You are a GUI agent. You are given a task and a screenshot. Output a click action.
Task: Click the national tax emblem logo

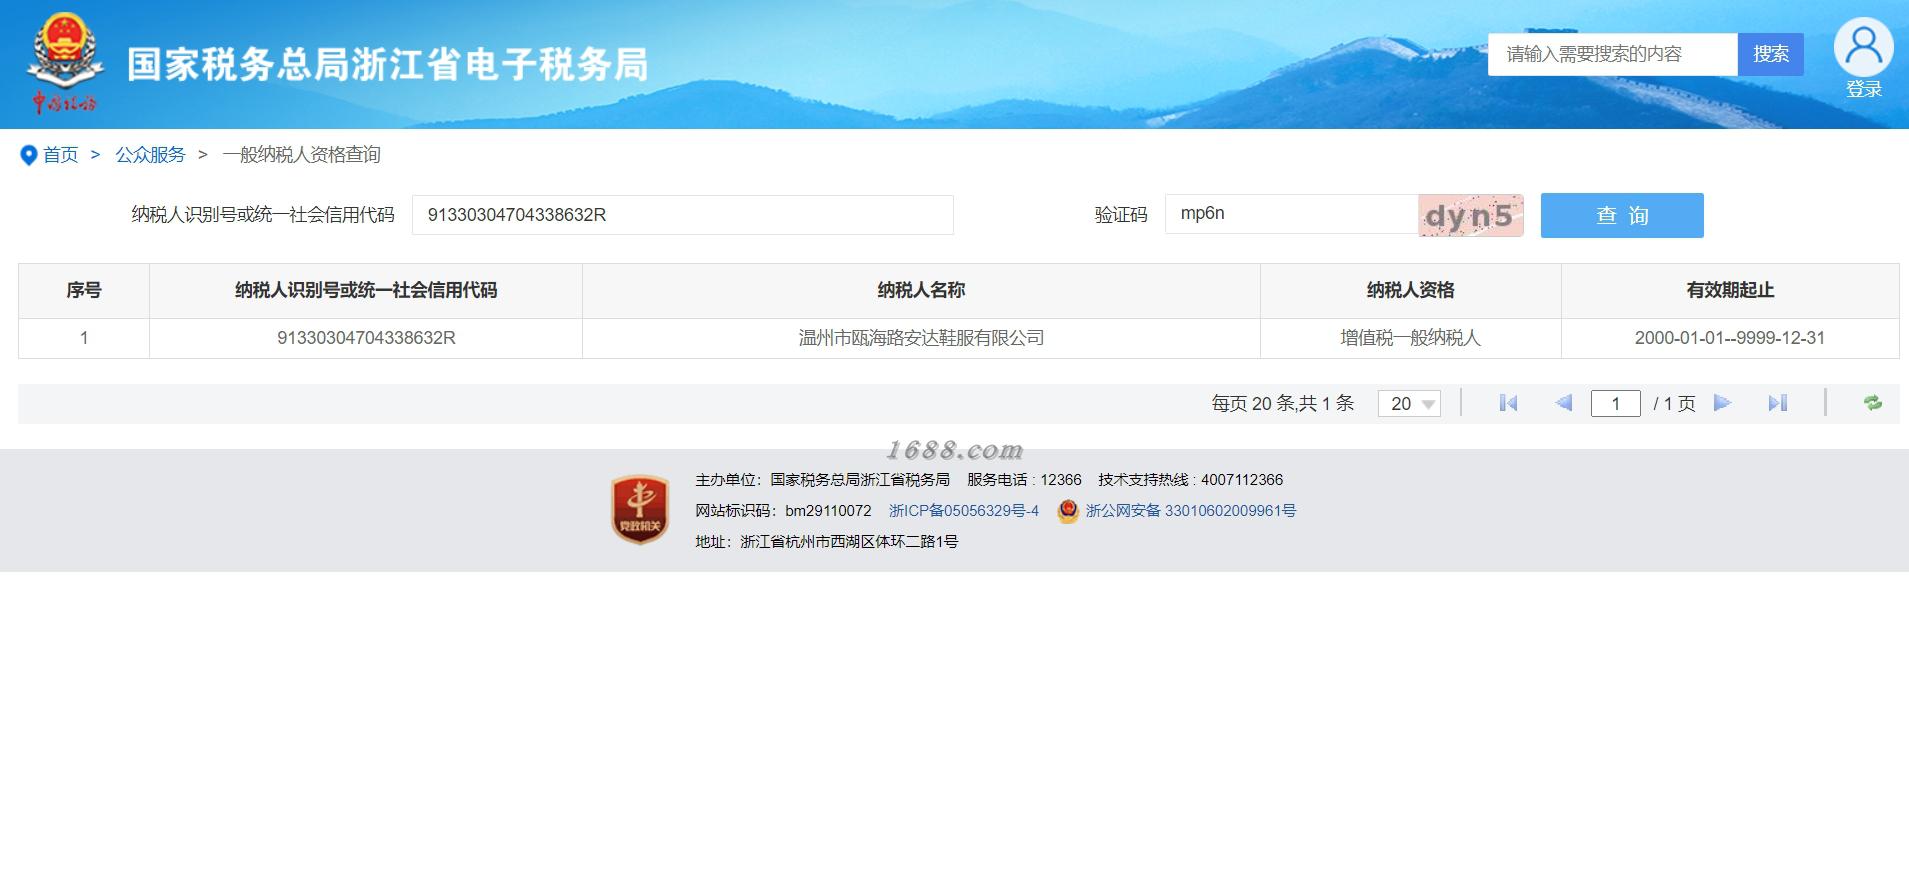[x=64, y=63]
